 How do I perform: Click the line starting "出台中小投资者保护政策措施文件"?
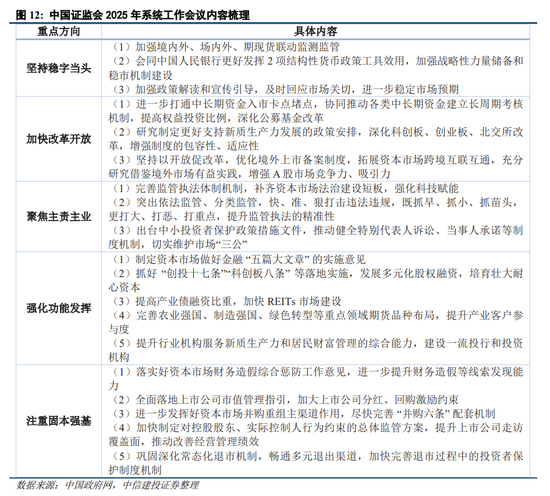click(x=316, y=230)
